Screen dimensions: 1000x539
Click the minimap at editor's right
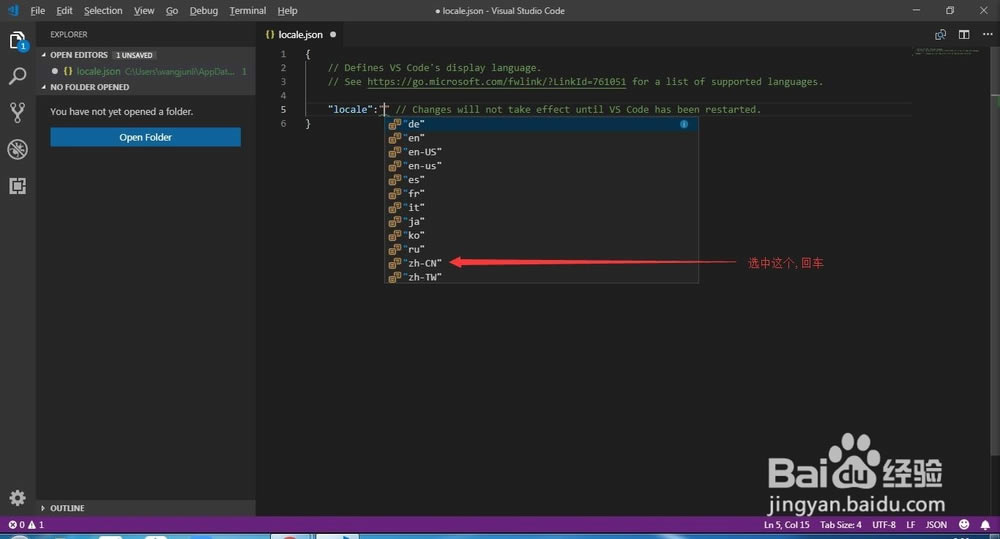(x=947, y=51)
